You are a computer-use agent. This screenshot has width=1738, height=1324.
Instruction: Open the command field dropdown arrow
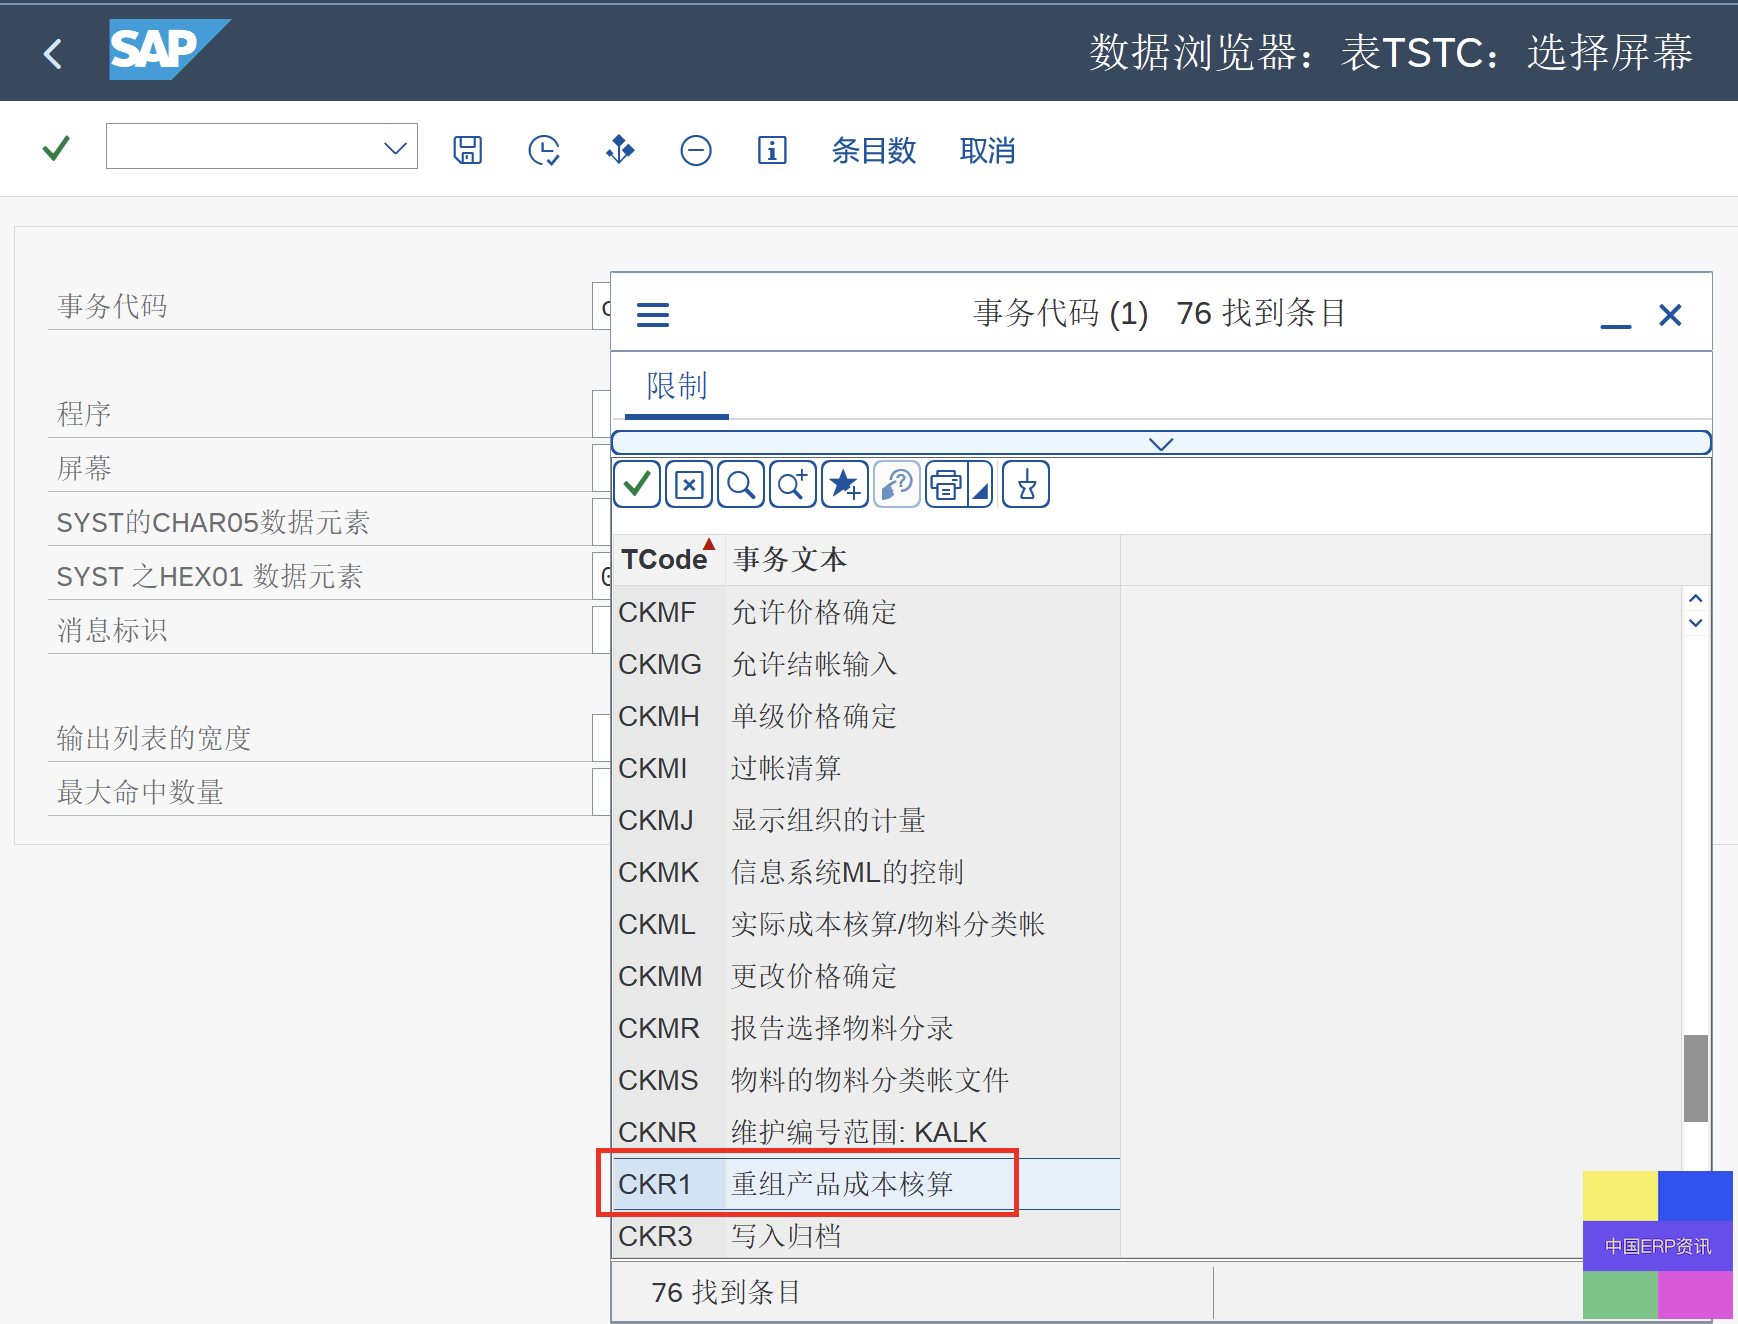[x=395, y=148]
